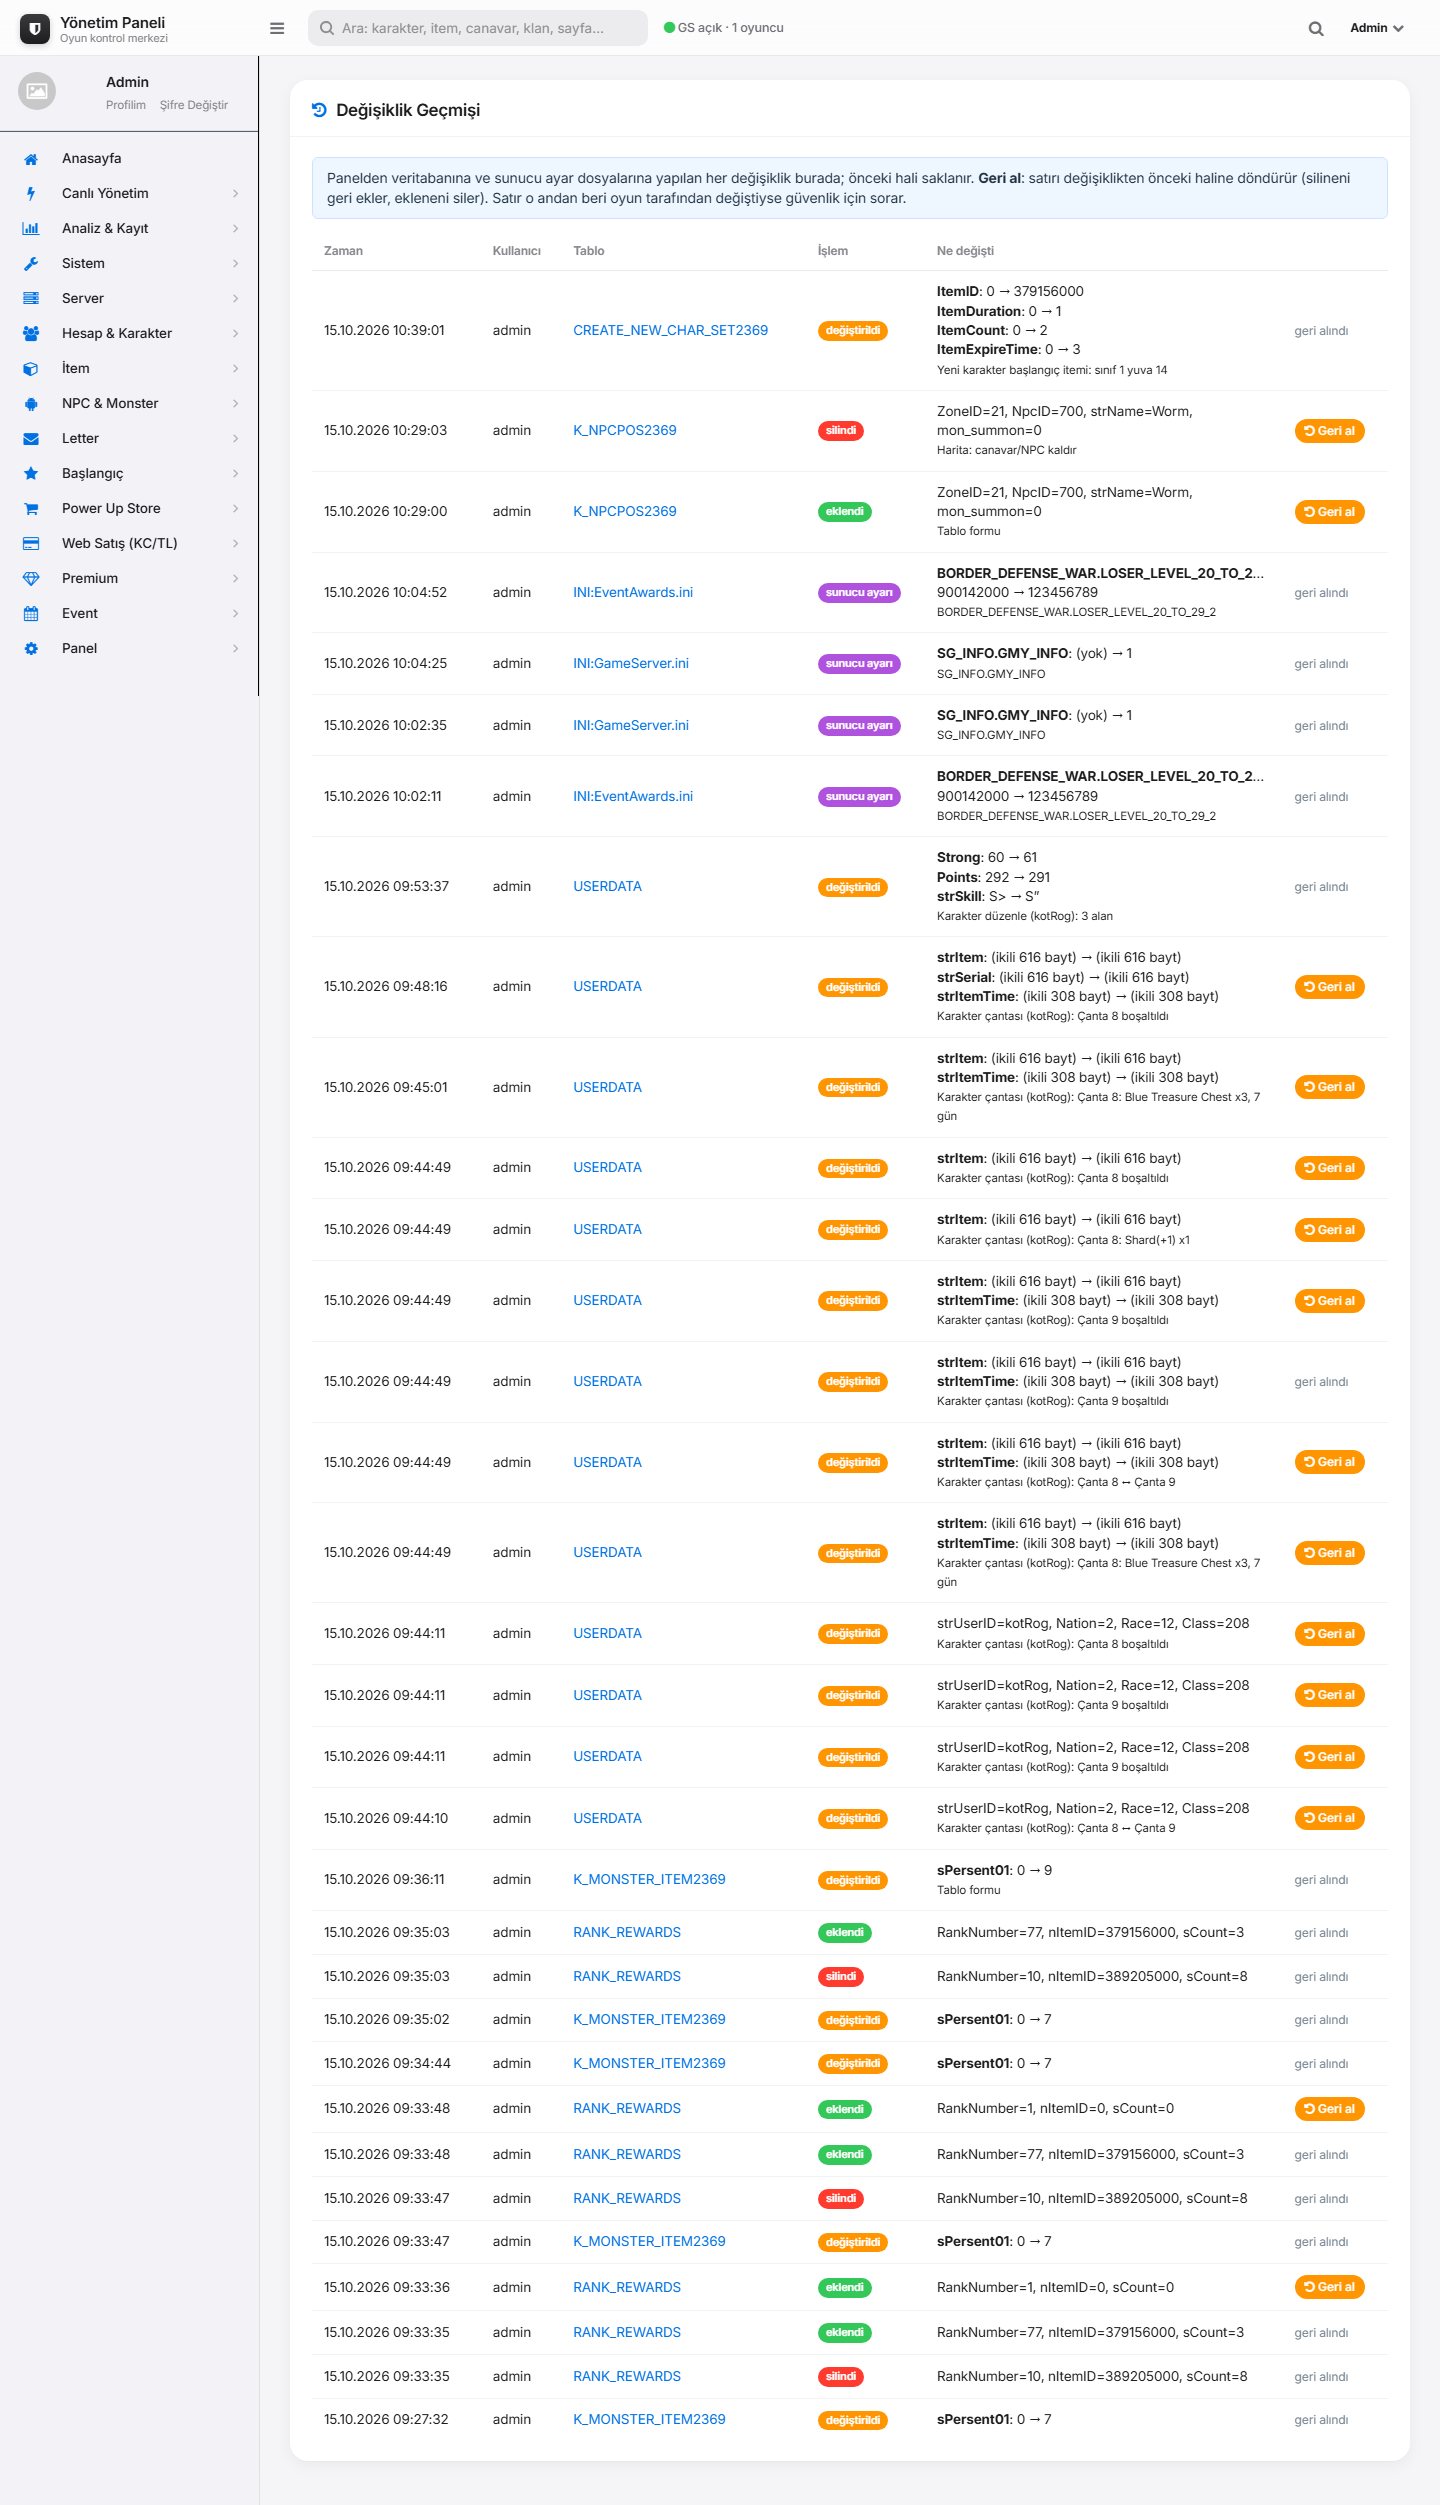Click the Anasayfa home icon
Viewport: 1440px width, 2505px height.
tap(31, 159)
